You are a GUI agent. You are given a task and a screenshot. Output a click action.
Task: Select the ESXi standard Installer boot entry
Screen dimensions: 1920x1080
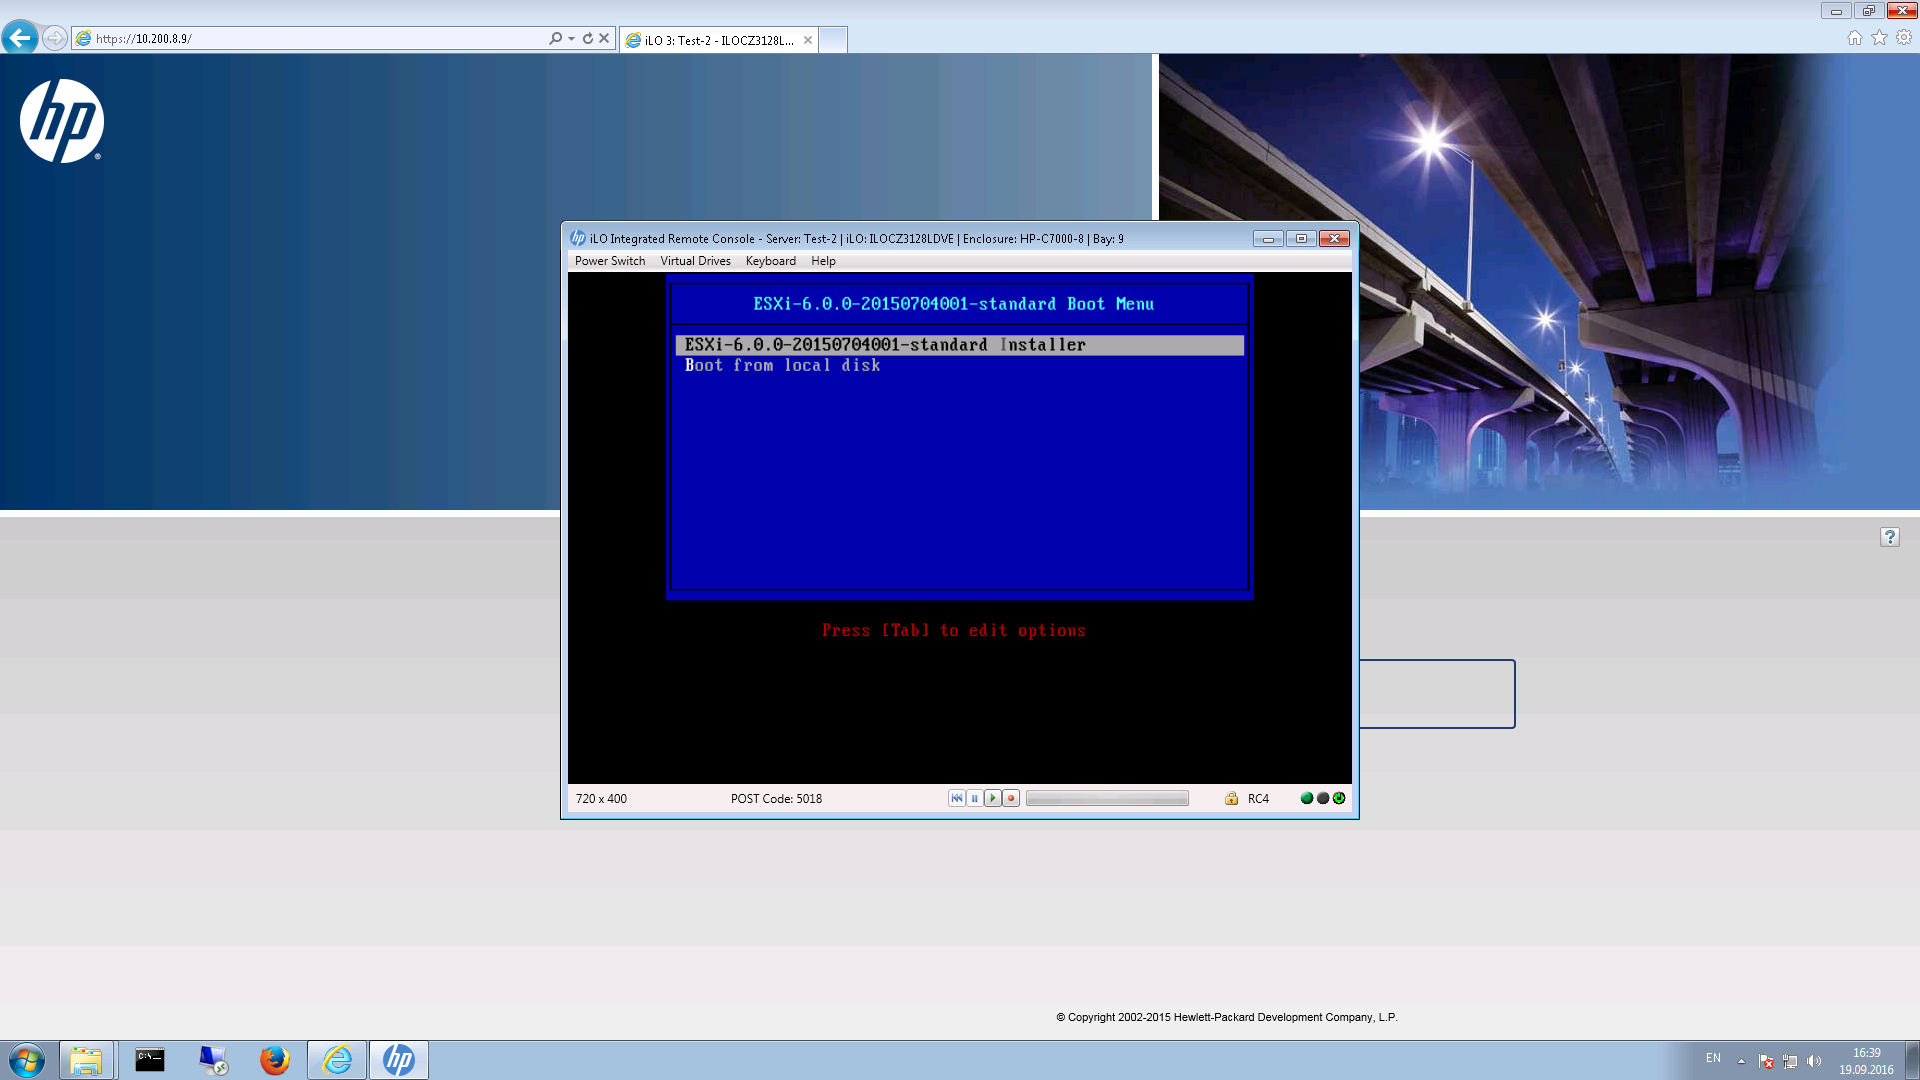tap(960, 345)
